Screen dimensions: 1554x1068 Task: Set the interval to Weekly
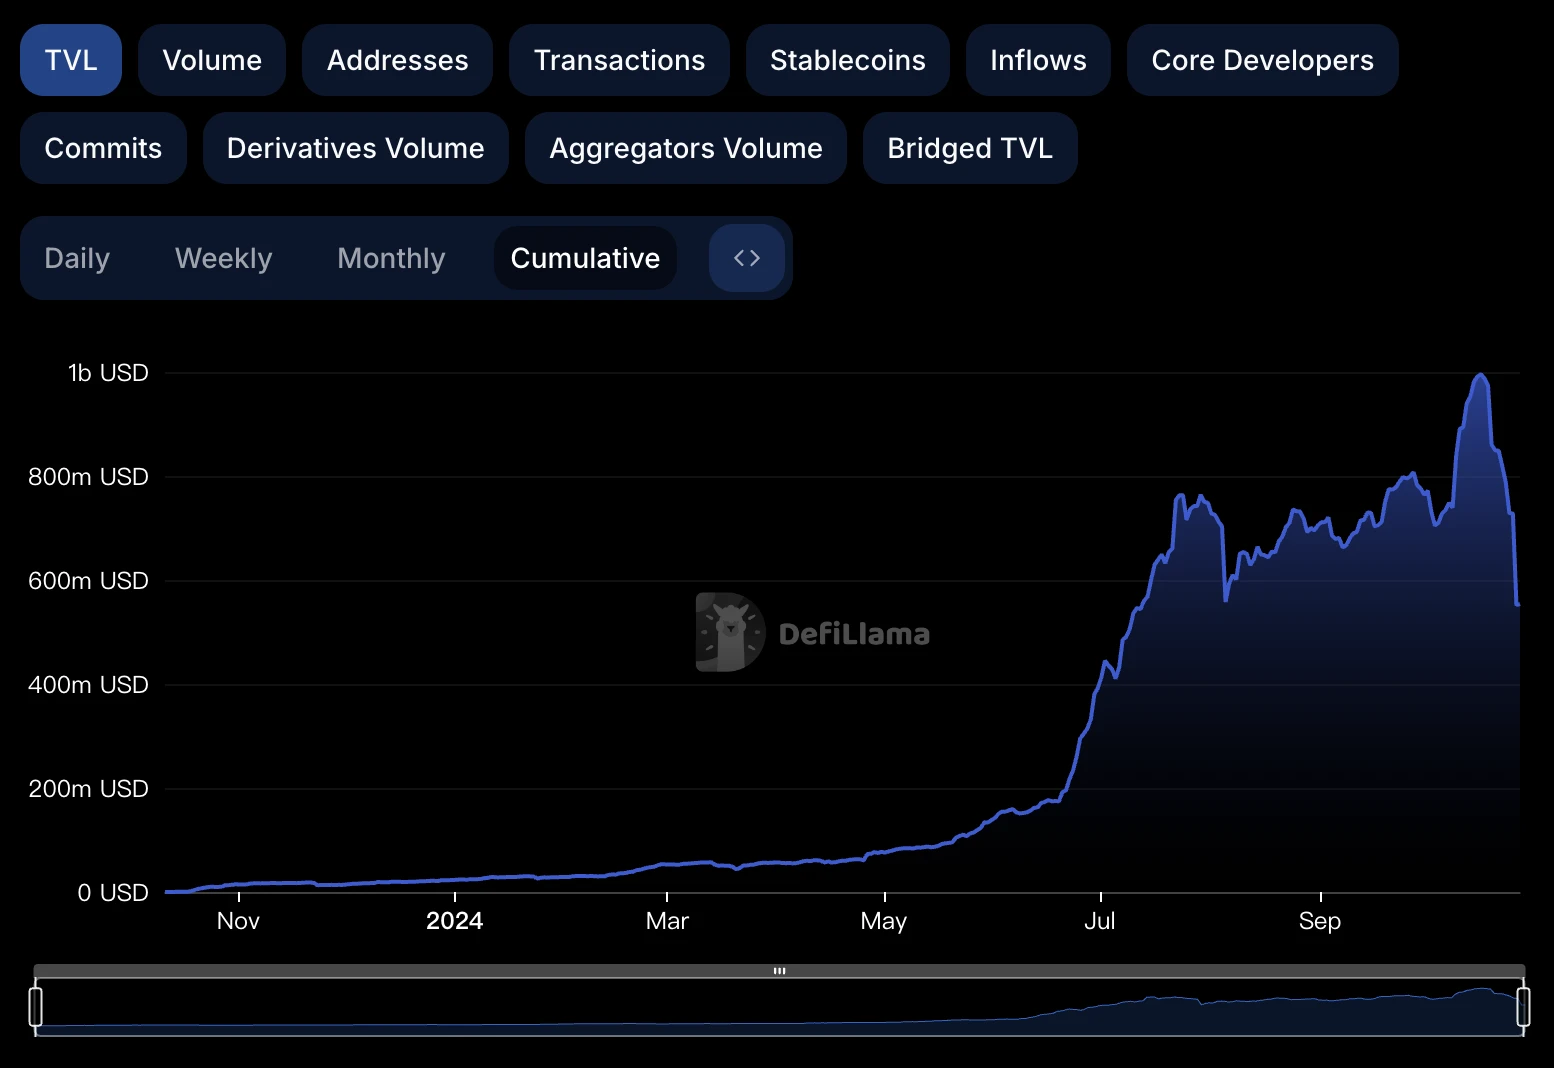223,258
